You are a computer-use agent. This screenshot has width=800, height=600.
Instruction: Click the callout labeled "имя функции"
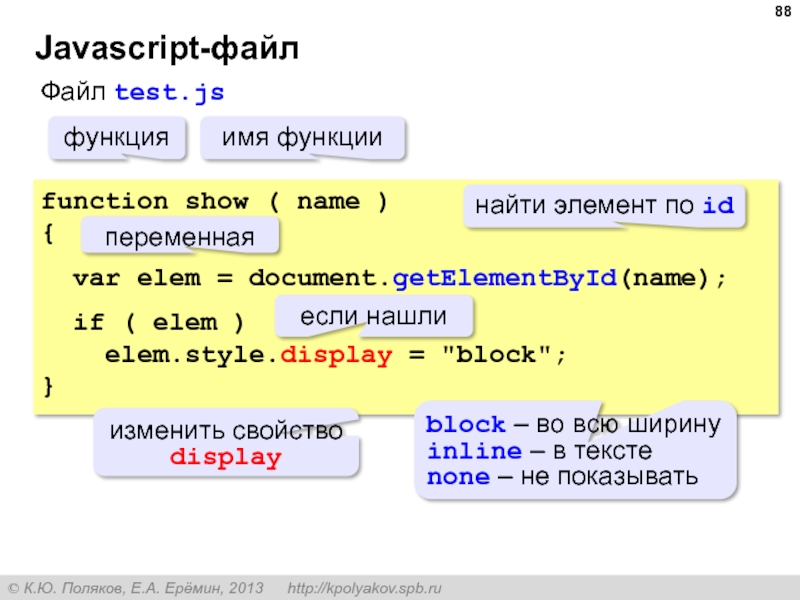(303, 138)
